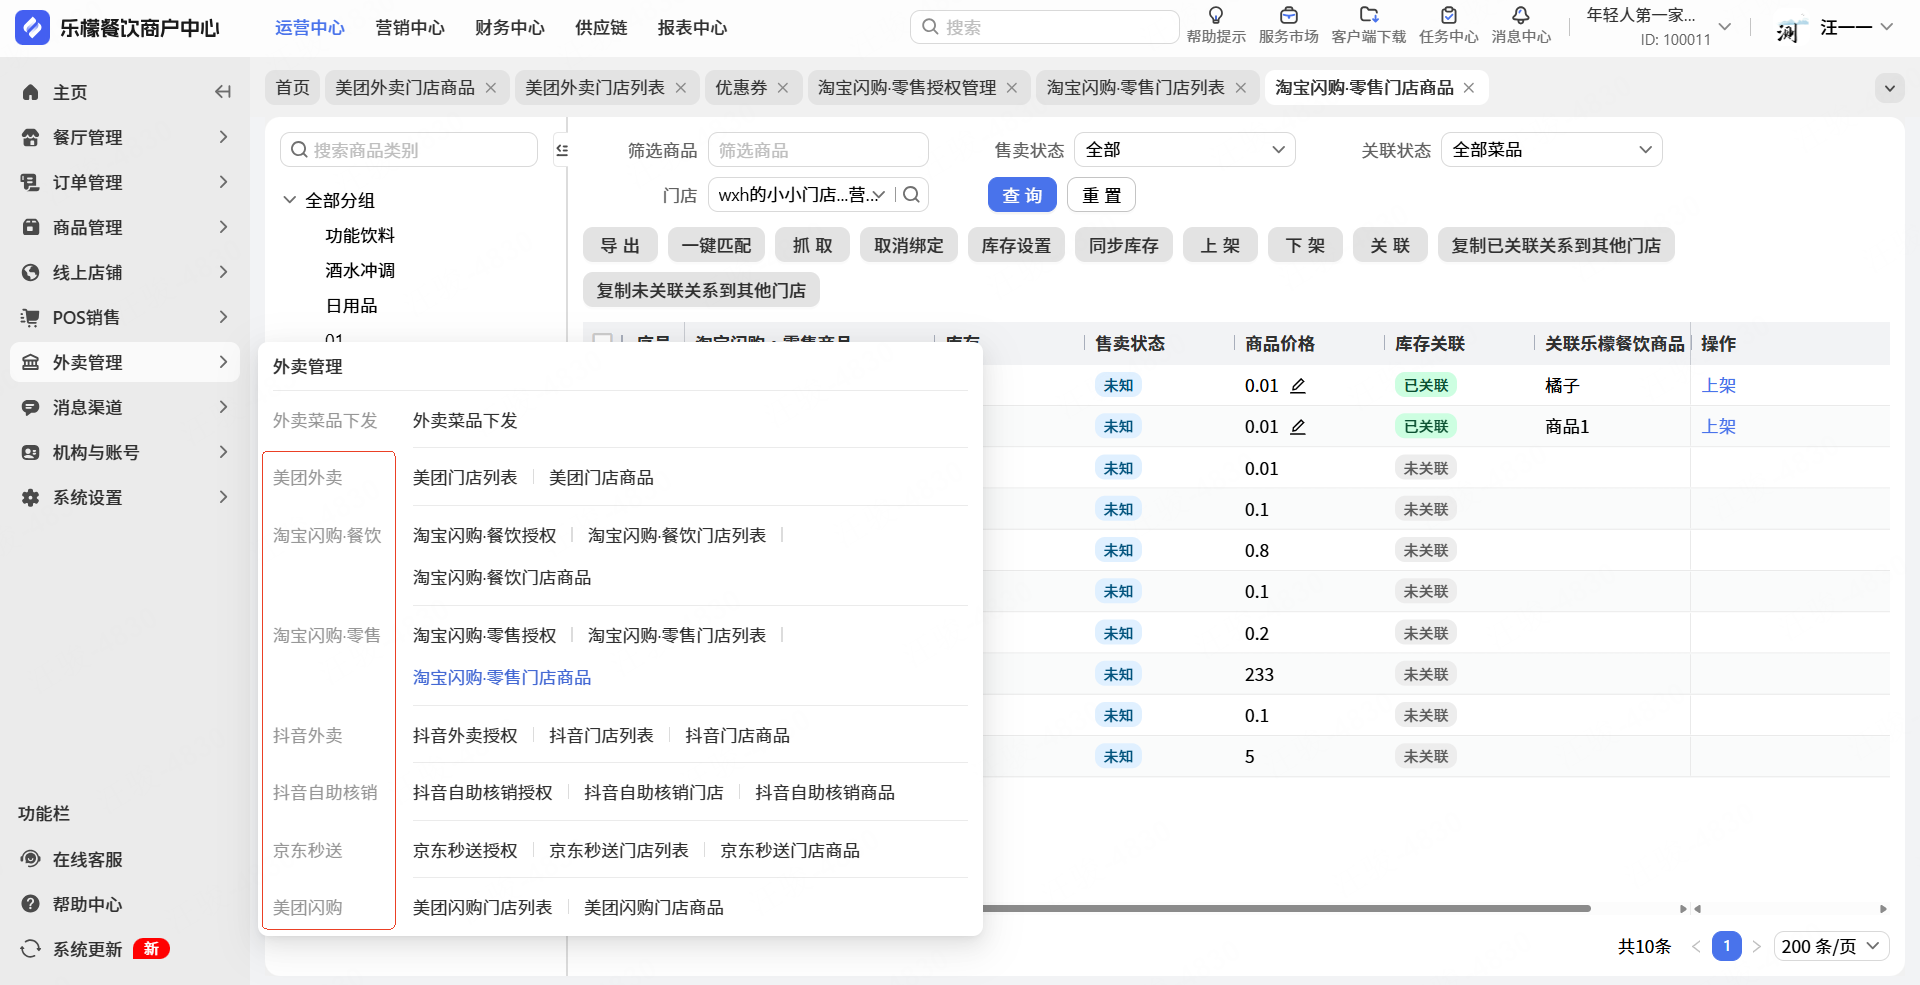Click 上架 link in 商品1 row
Viewport: 1920px width, 985px height.
1718,427
